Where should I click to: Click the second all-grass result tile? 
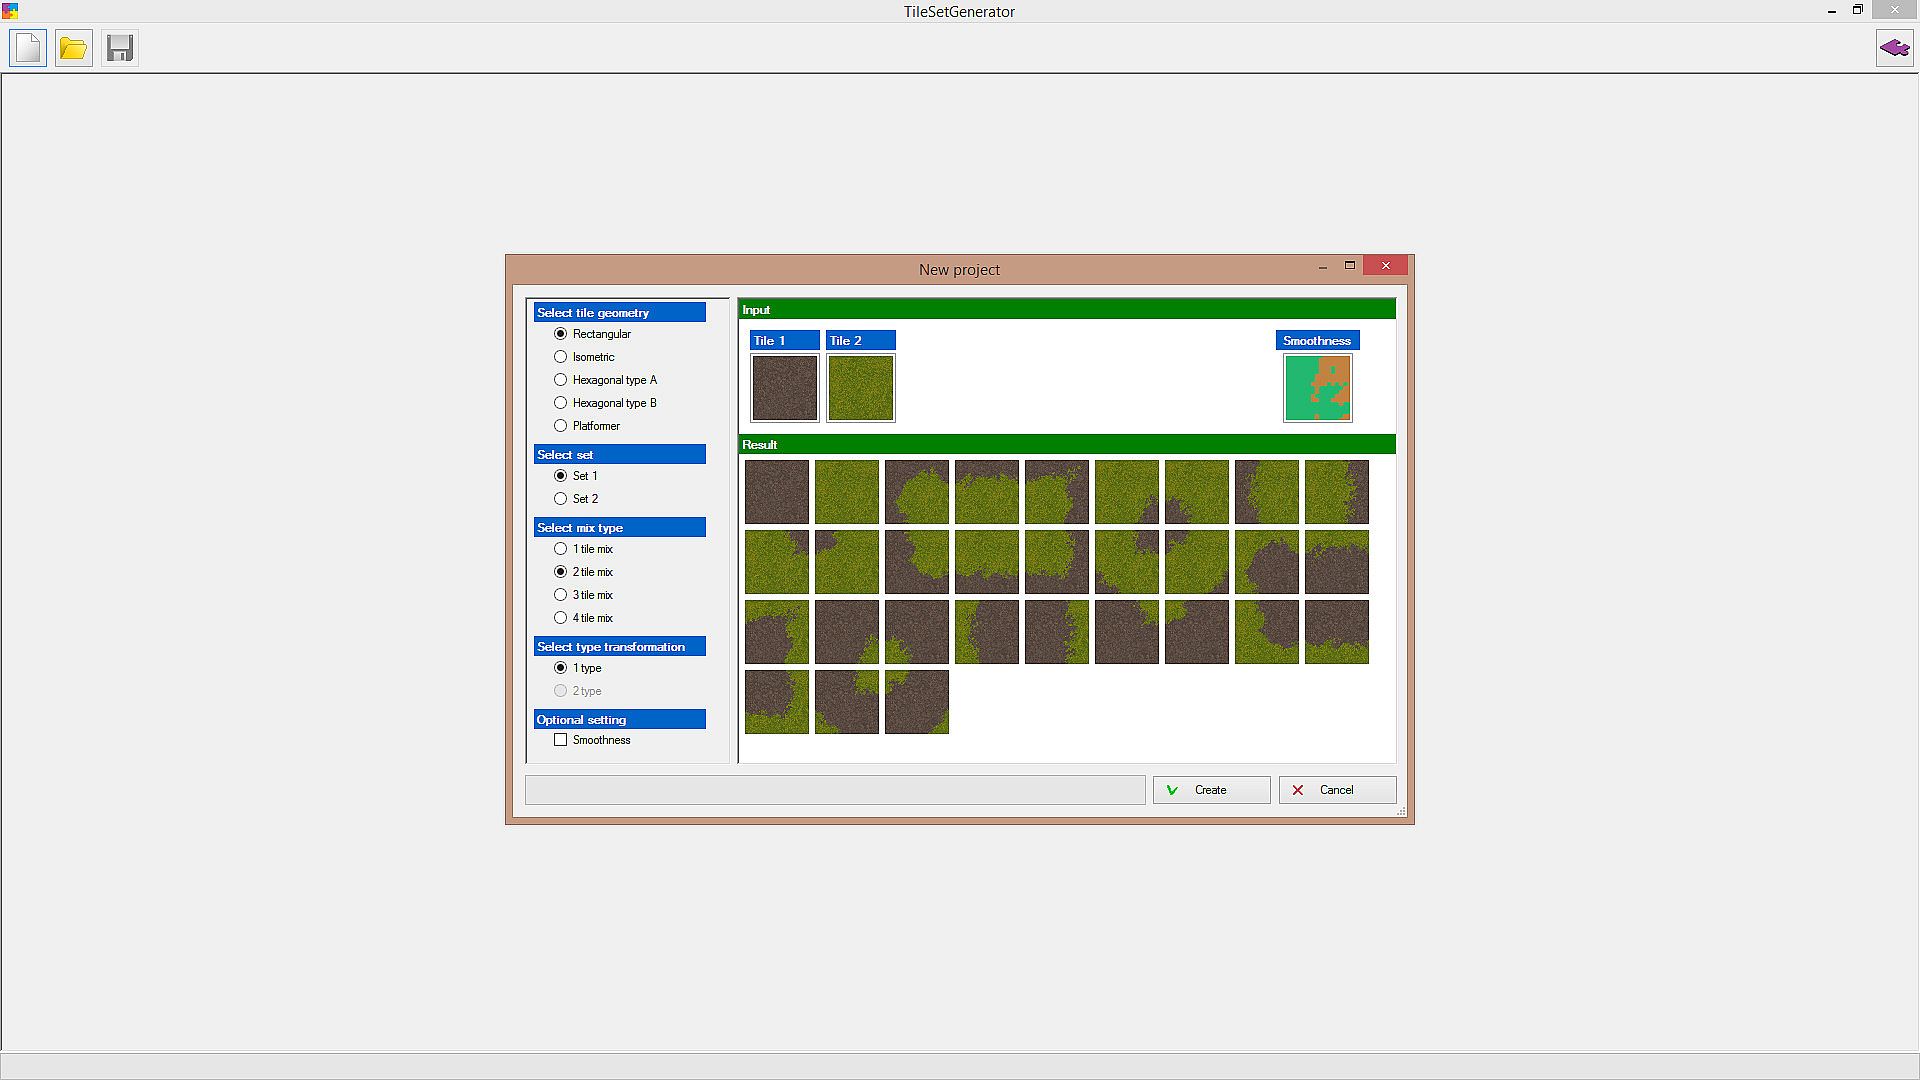pyautogui.click(x=847, y=492)
